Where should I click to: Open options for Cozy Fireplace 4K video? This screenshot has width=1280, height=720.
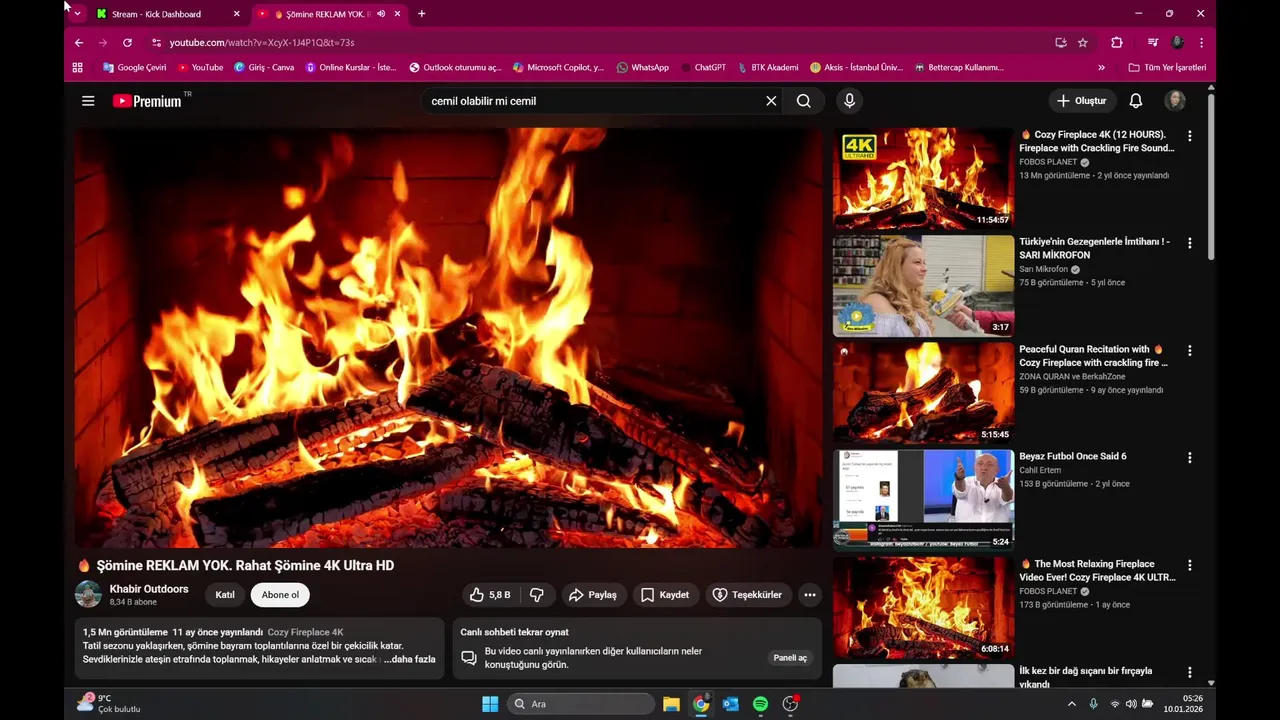click(1190, 135)
